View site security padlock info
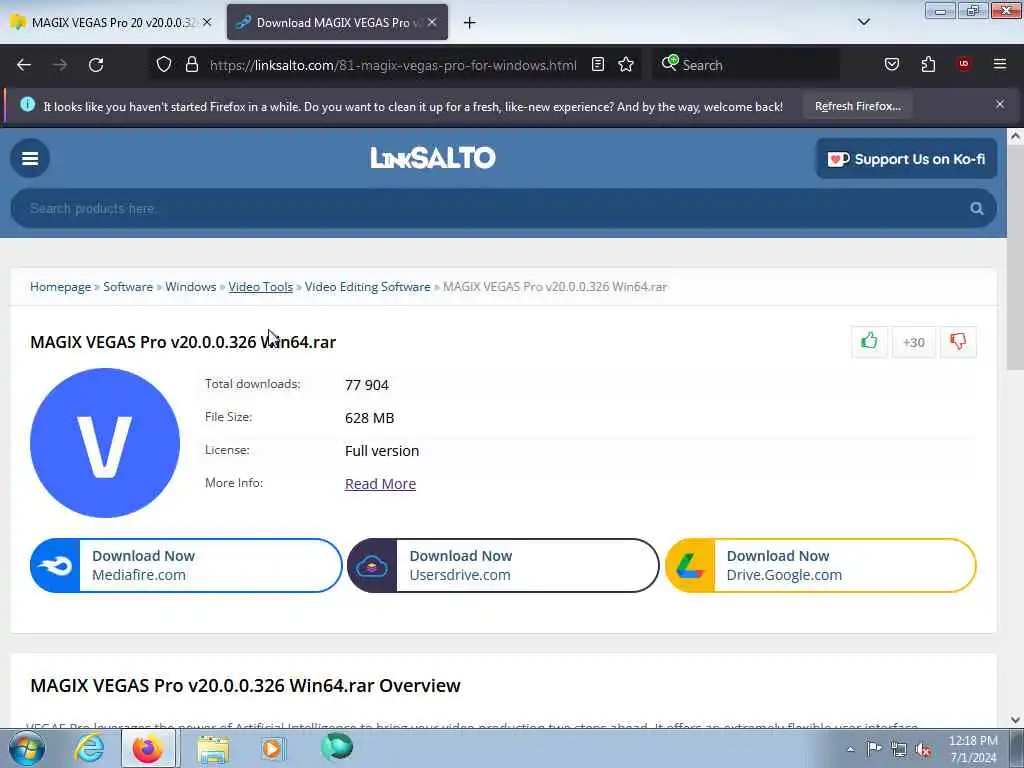 [192, 65]
